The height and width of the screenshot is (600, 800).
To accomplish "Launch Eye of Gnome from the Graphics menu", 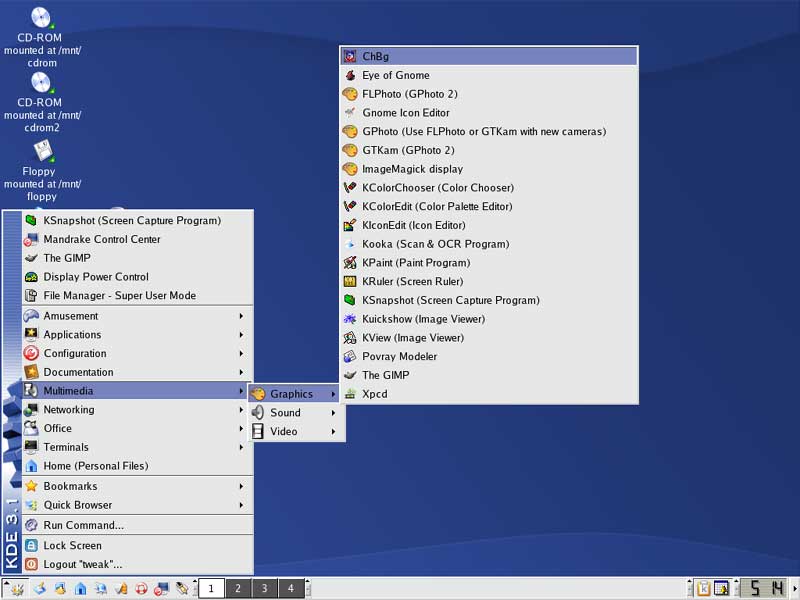I will [x=395, y=75].
